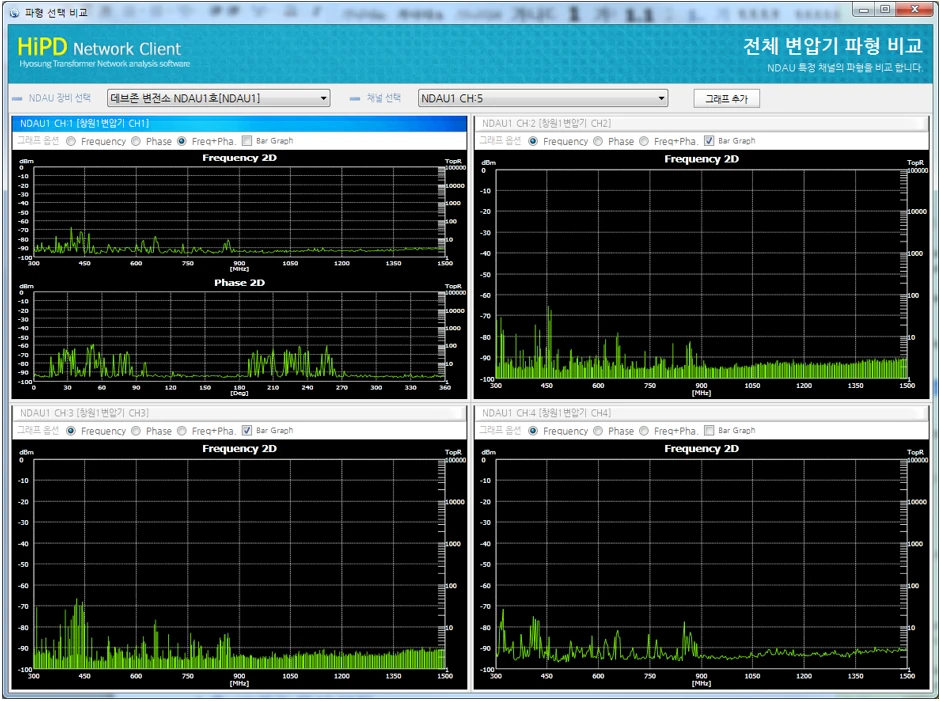Click the 채널 선택 label
Screen dimensions: 940x701
(384, 98)
